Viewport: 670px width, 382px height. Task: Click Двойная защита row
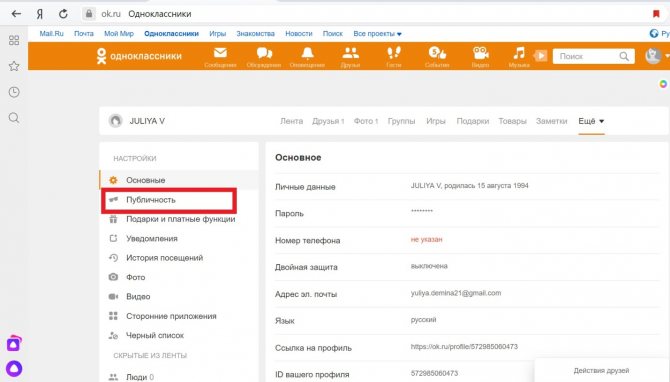(467, 267)
